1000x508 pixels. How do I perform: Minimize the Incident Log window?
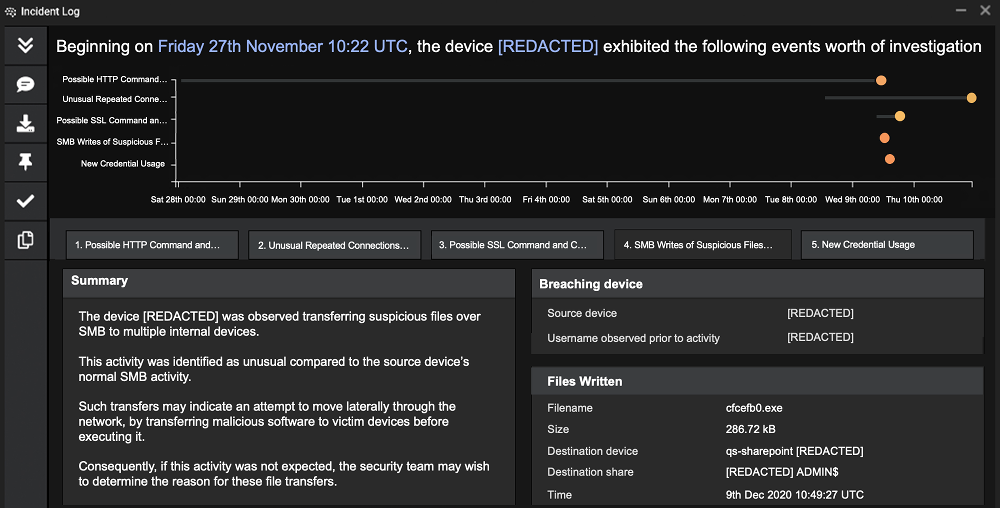pos(961,11)
